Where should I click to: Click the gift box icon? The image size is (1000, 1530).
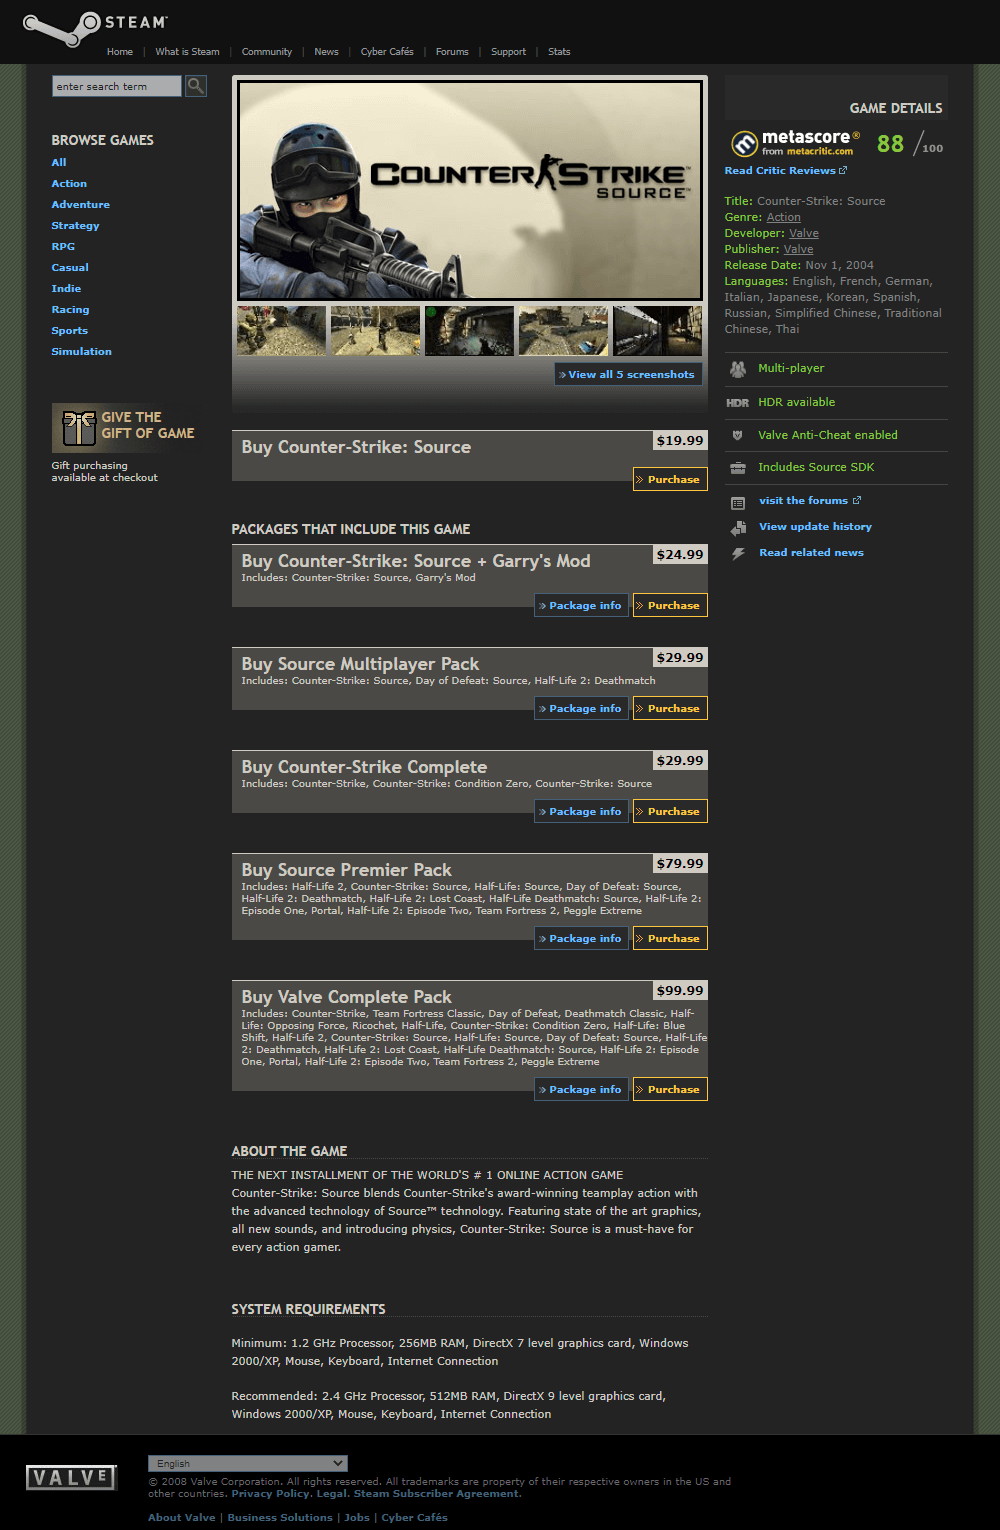(x=78, y=428)
